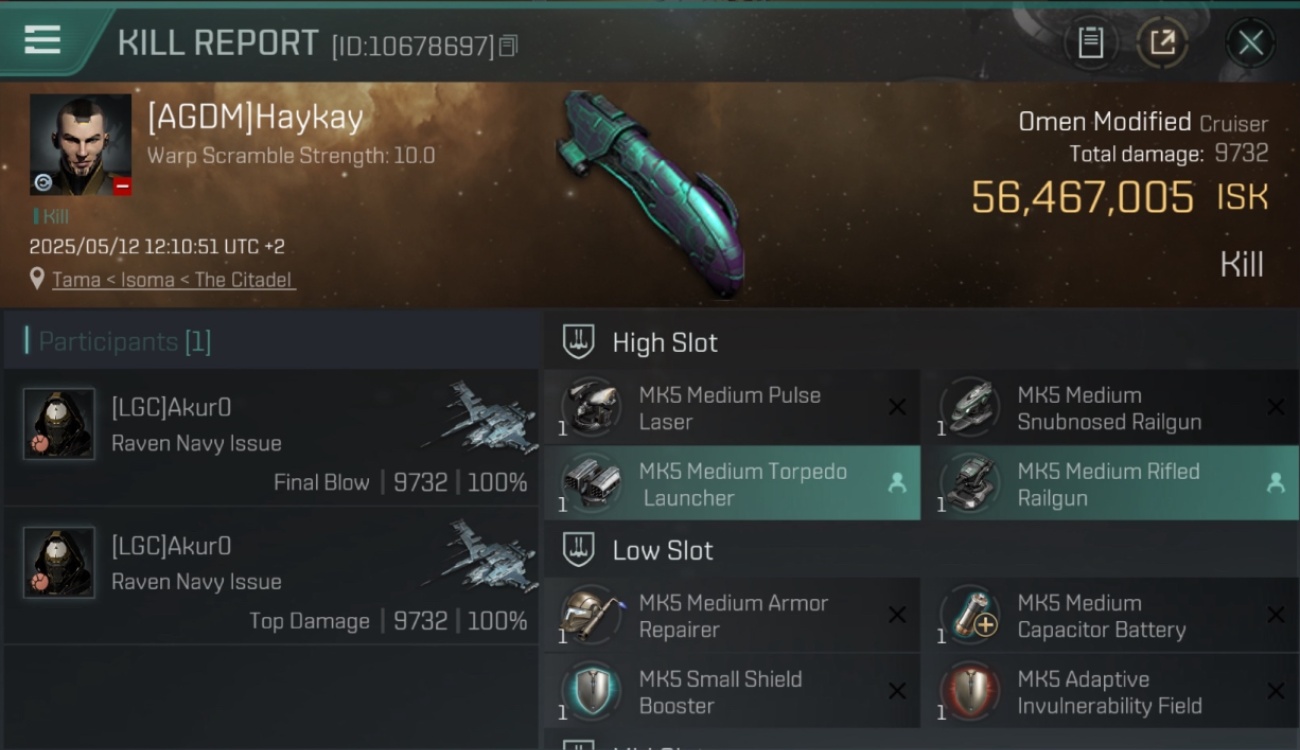Open the clipboard notes icon
Image resolution: width=1300 pixels, height=750 pixels.
pyautogui.click(x=1090, y=43)
